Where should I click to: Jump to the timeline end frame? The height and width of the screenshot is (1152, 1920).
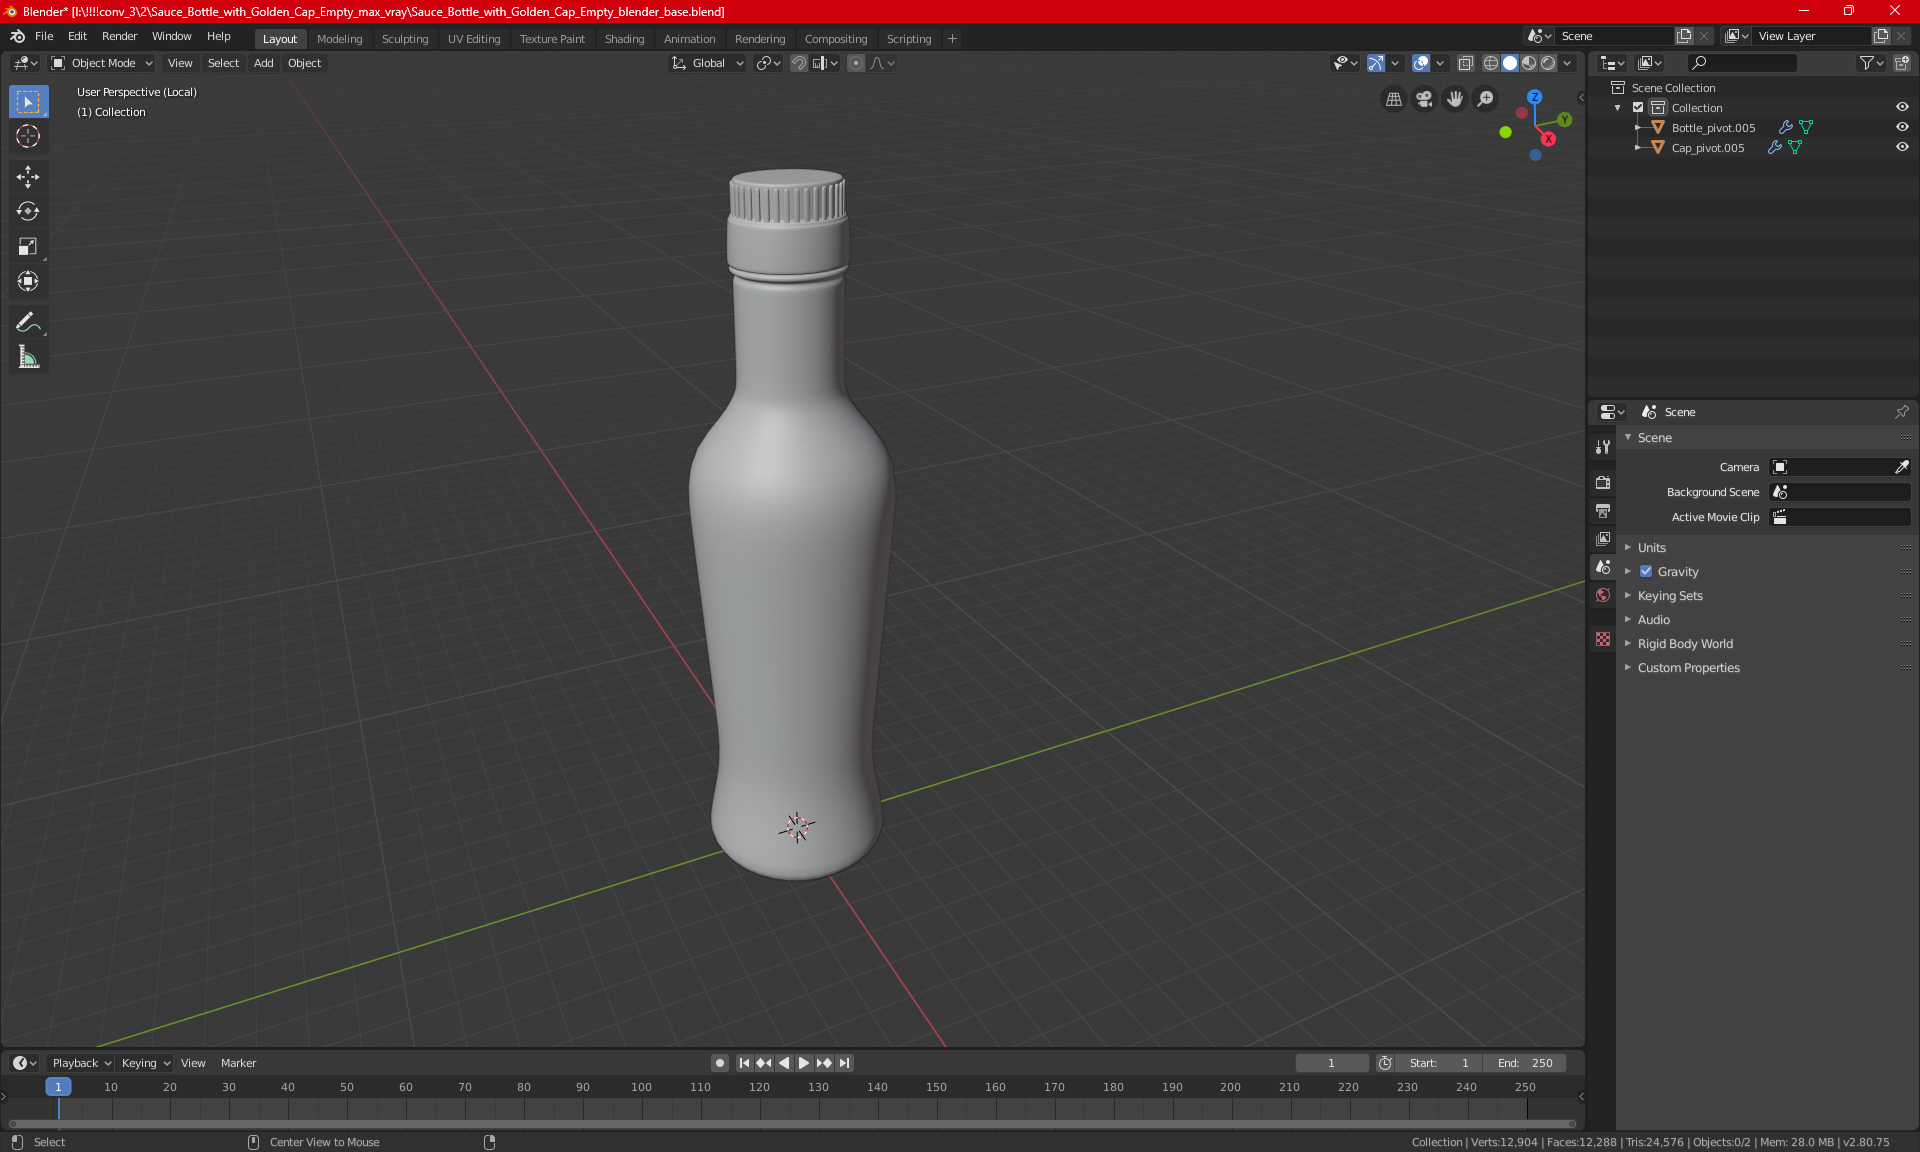[x=845, y=1063]
